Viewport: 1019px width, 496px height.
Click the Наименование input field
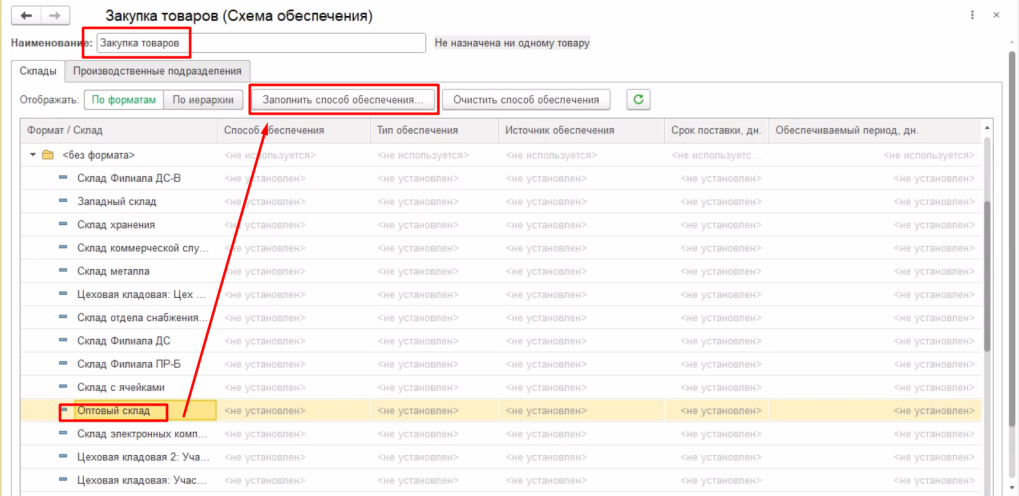pos(260,43)
